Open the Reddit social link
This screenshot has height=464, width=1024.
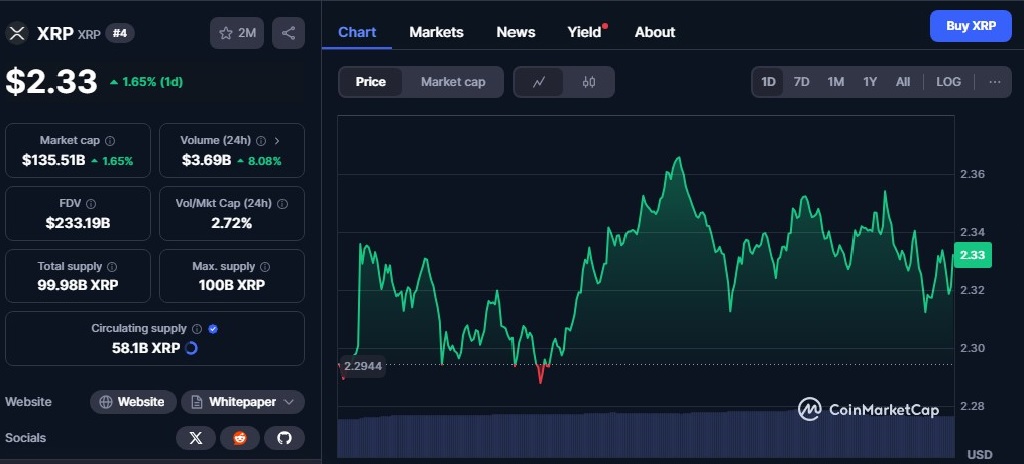(x=240, y=438)
